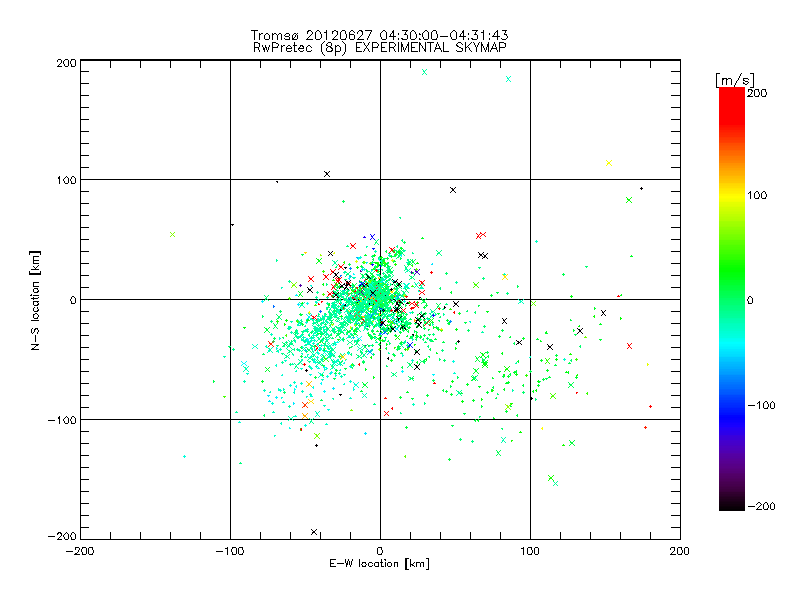Click the x-axis tick label '-200'

(80, 551)
